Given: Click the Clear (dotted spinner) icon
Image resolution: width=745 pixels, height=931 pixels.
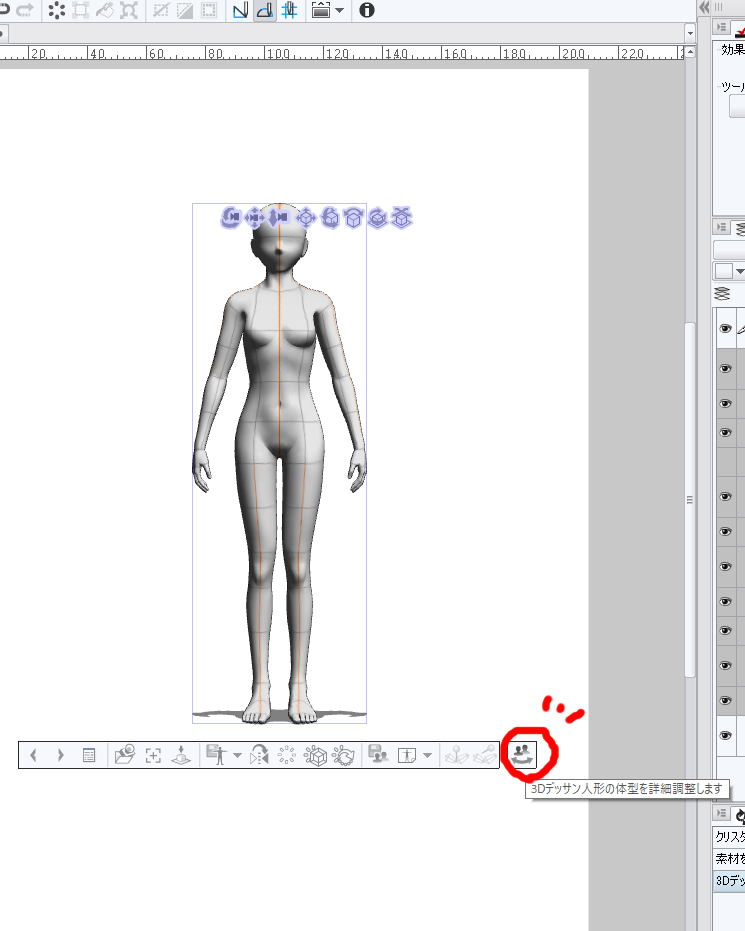Looking at the screenshot, I should 56,10.
